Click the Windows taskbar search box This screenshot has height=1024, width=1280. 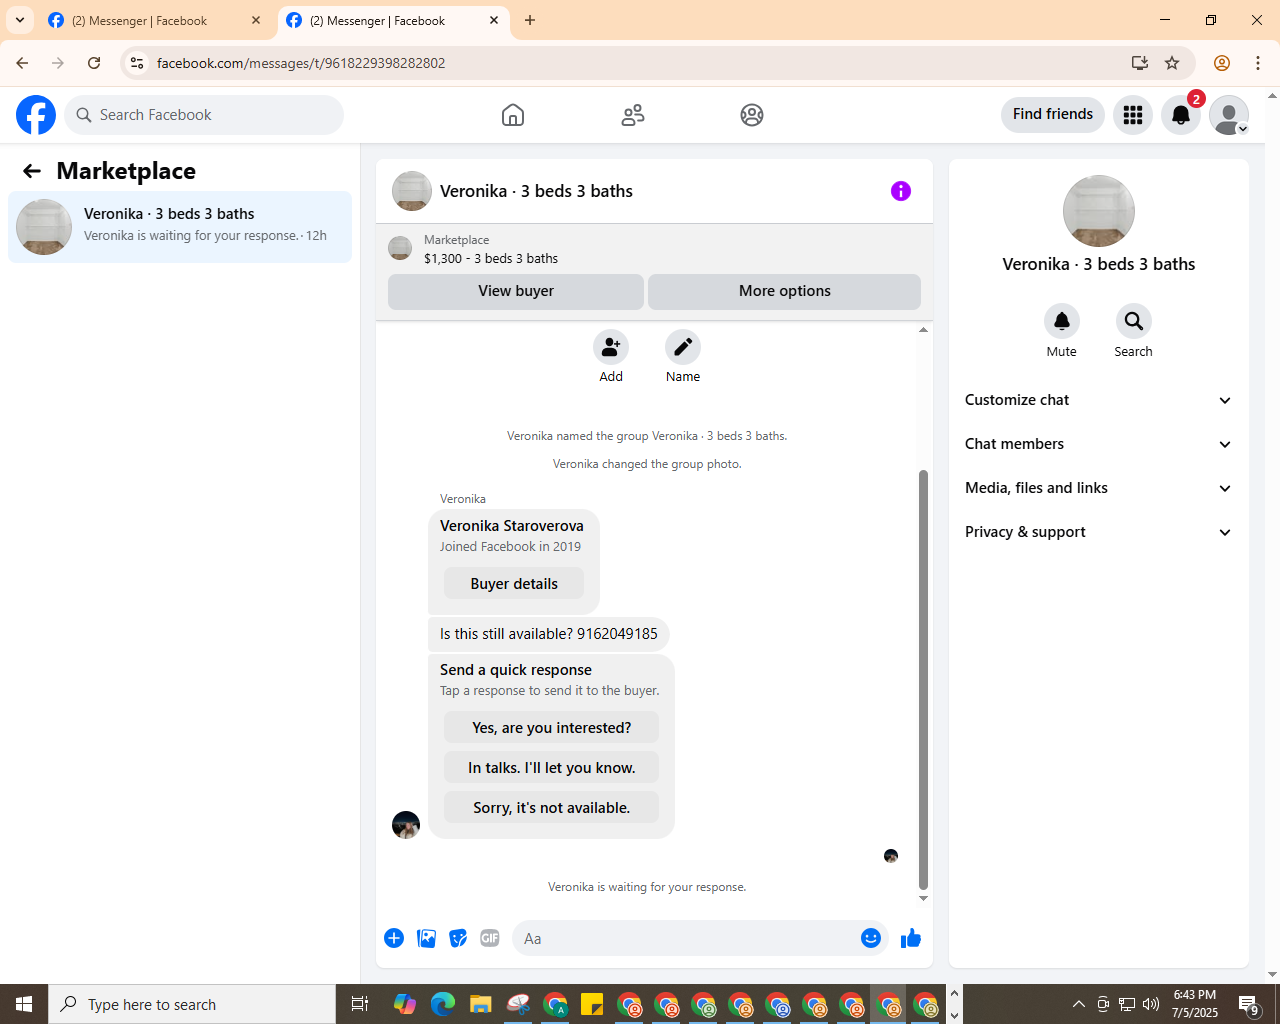tap(192, 1004)
